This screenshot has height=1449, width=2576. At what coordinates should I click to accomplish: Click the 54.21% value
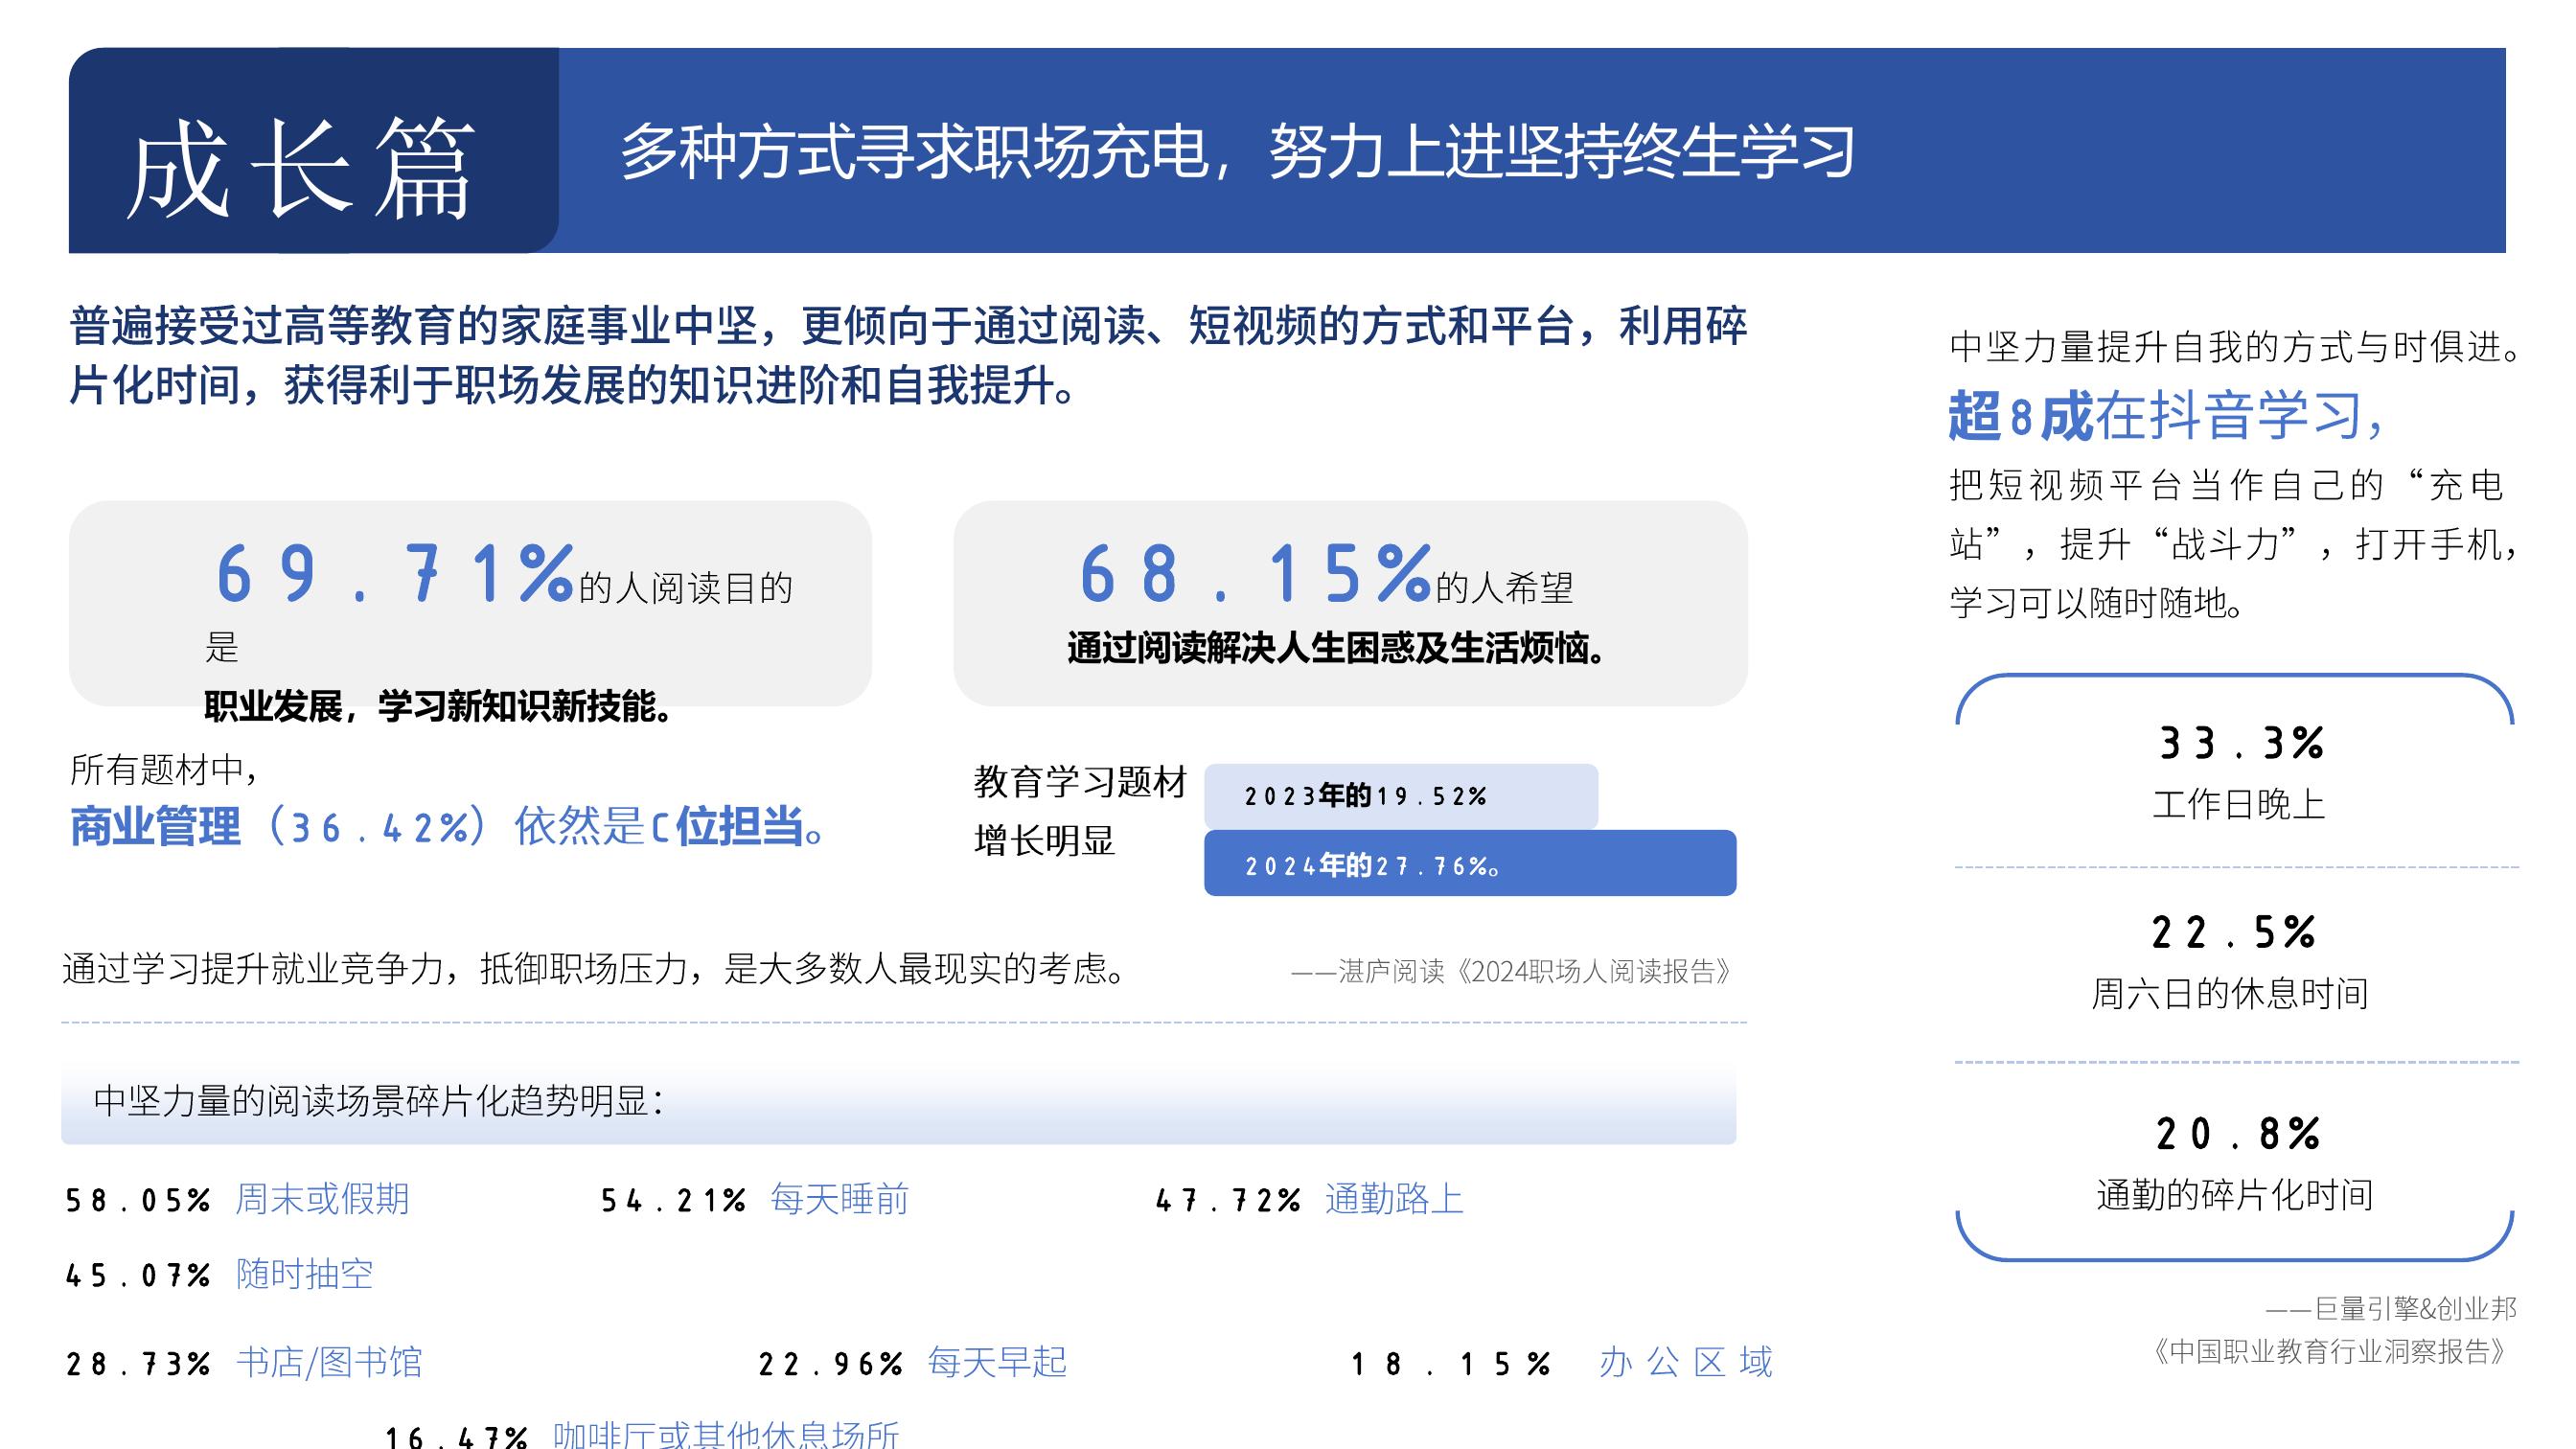[673, 1199]
